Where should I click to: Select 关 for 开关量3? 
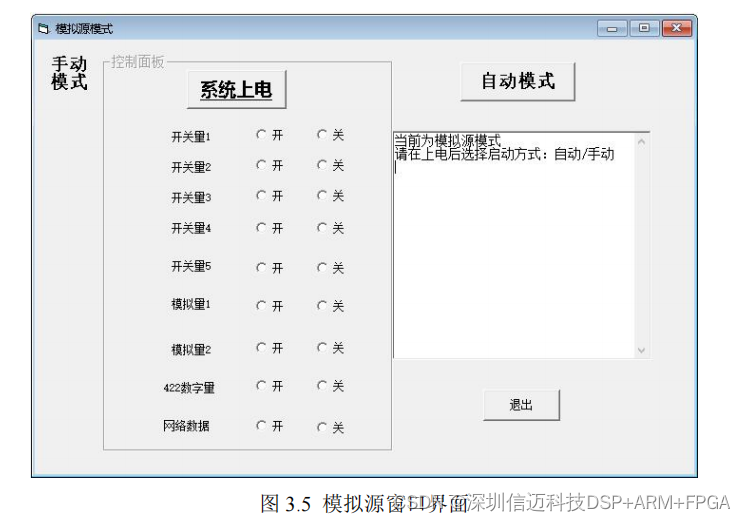click(x=322, y=195)
